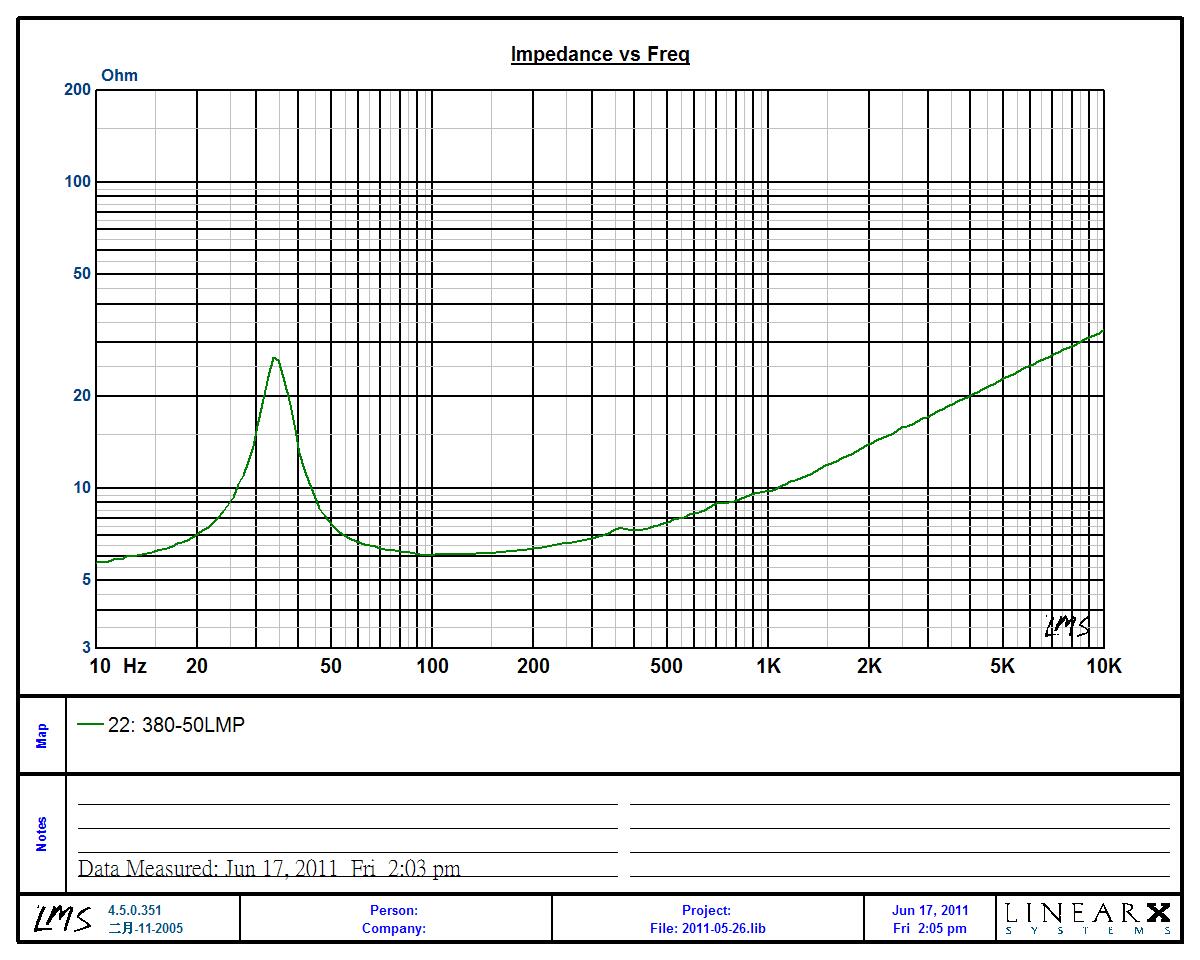Screen dimensions: 1200x960
Task: Click the Fri 2:05 pm timestamp in footer
Action: click(x=929, y=928)
